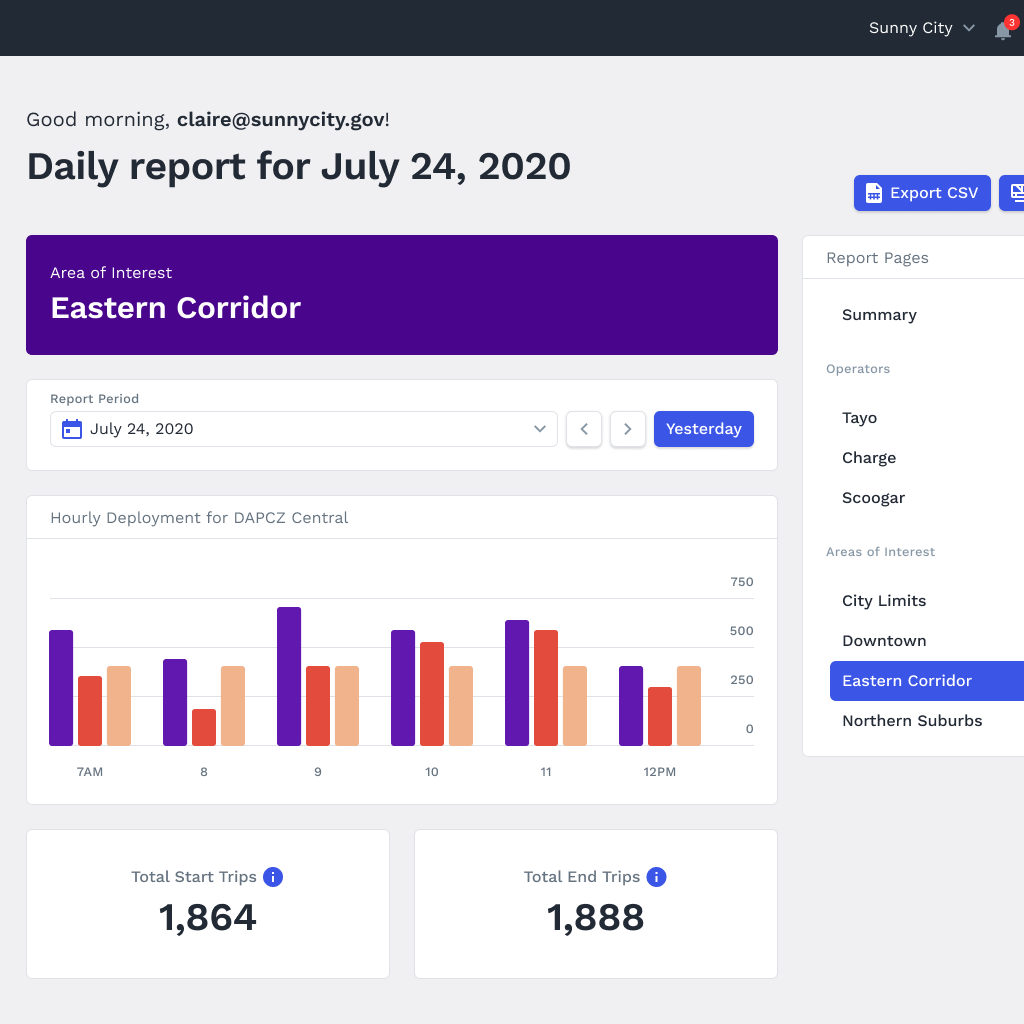Viewport: 1024px width, 1024px height.
Task: Click the Yesterday button
Action: click(x=704, y=429)
